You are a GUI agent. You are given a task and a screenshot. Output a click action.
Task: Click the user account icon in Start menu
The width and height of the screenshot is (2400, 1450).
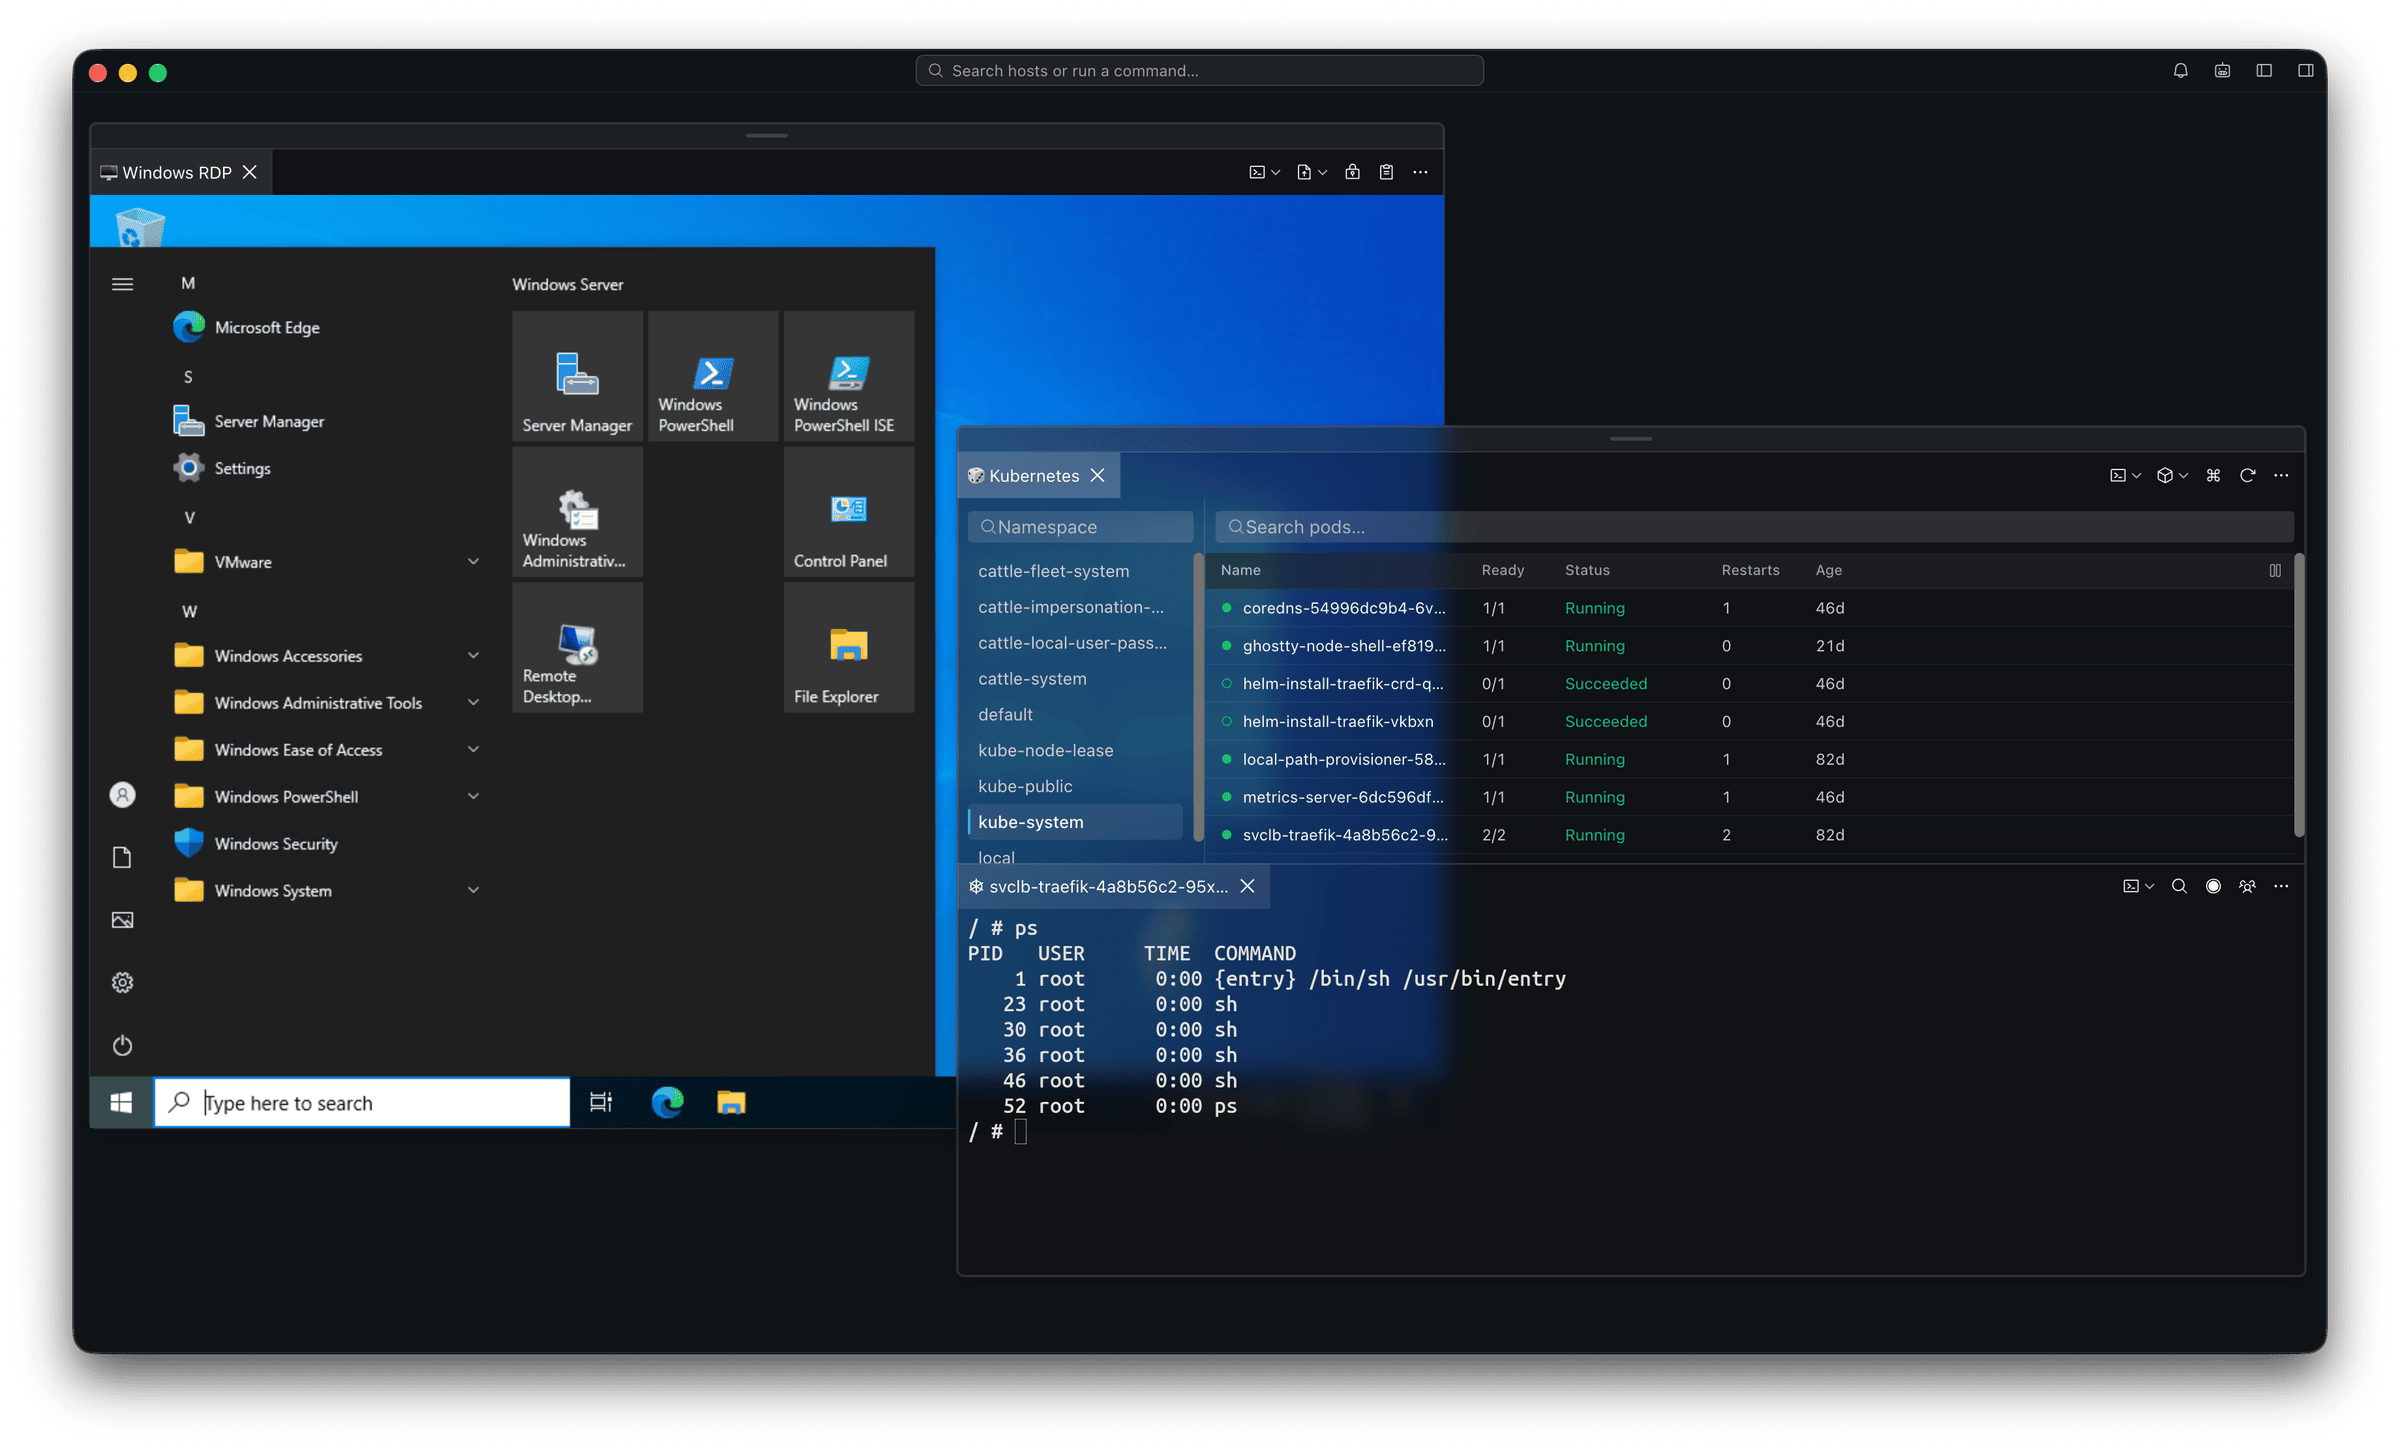coord(122,795)
